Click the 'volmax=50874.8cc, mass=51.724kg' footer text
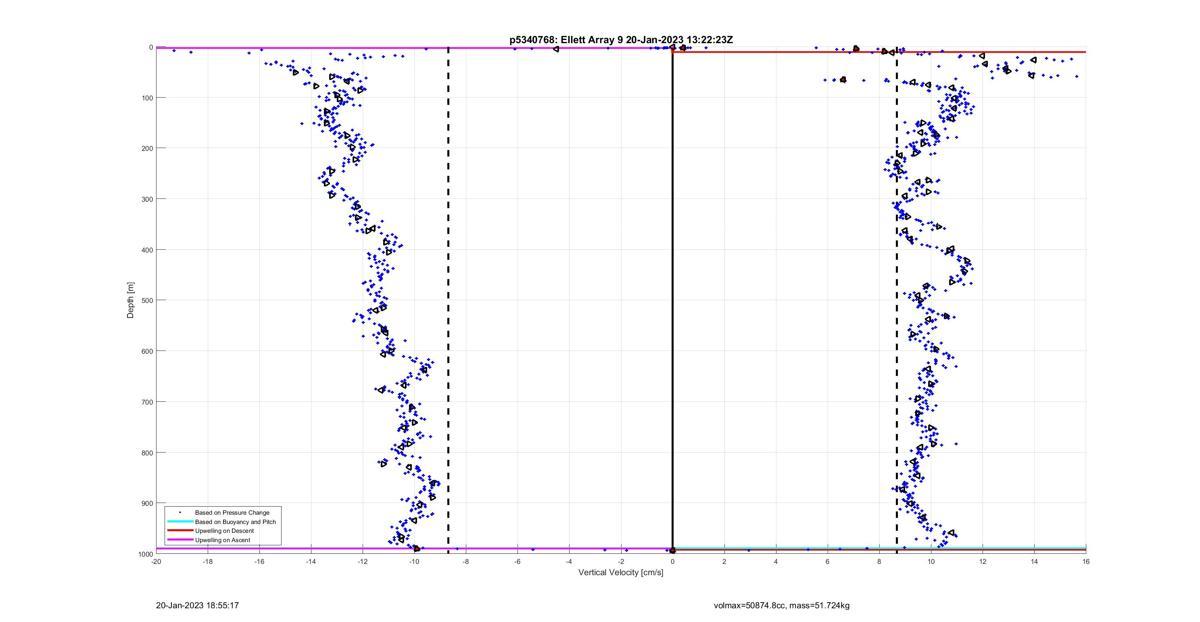This screenshot has height=622, width=1200. pos(782,606)
